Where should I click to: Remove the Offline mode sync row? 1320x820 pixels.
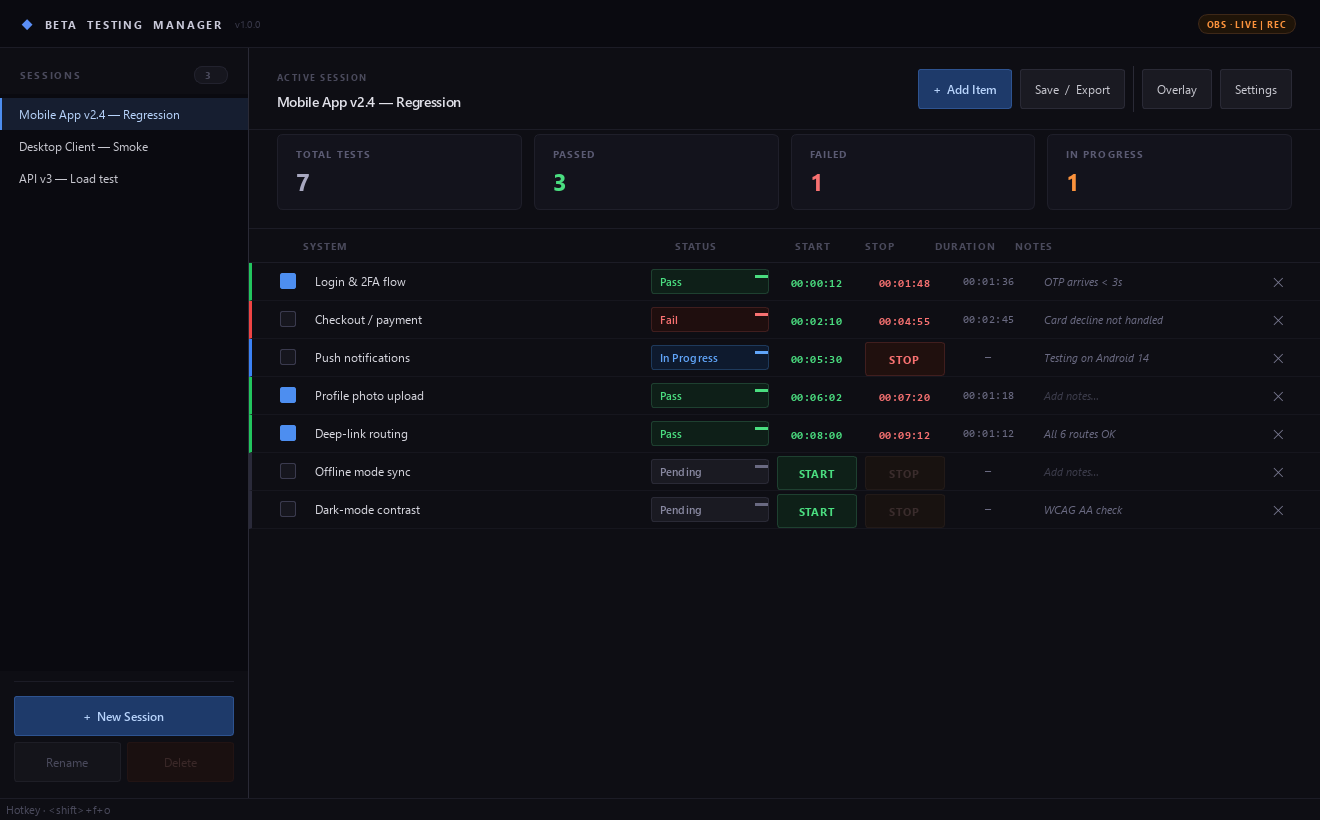pos(1278,472)
